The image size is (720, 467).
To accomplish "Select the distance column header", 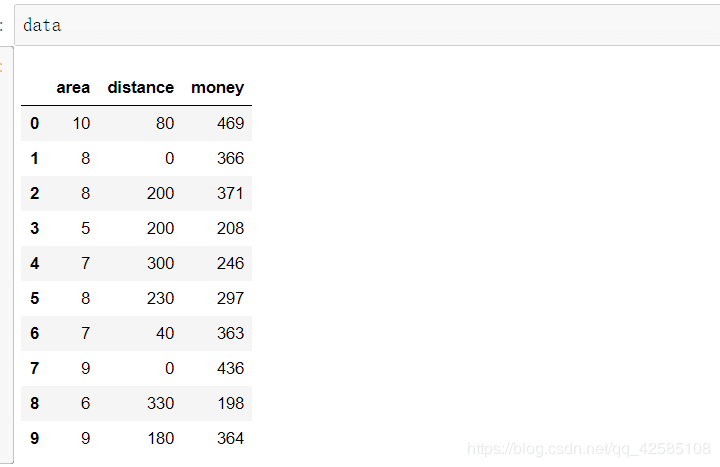I will (141, 88).
